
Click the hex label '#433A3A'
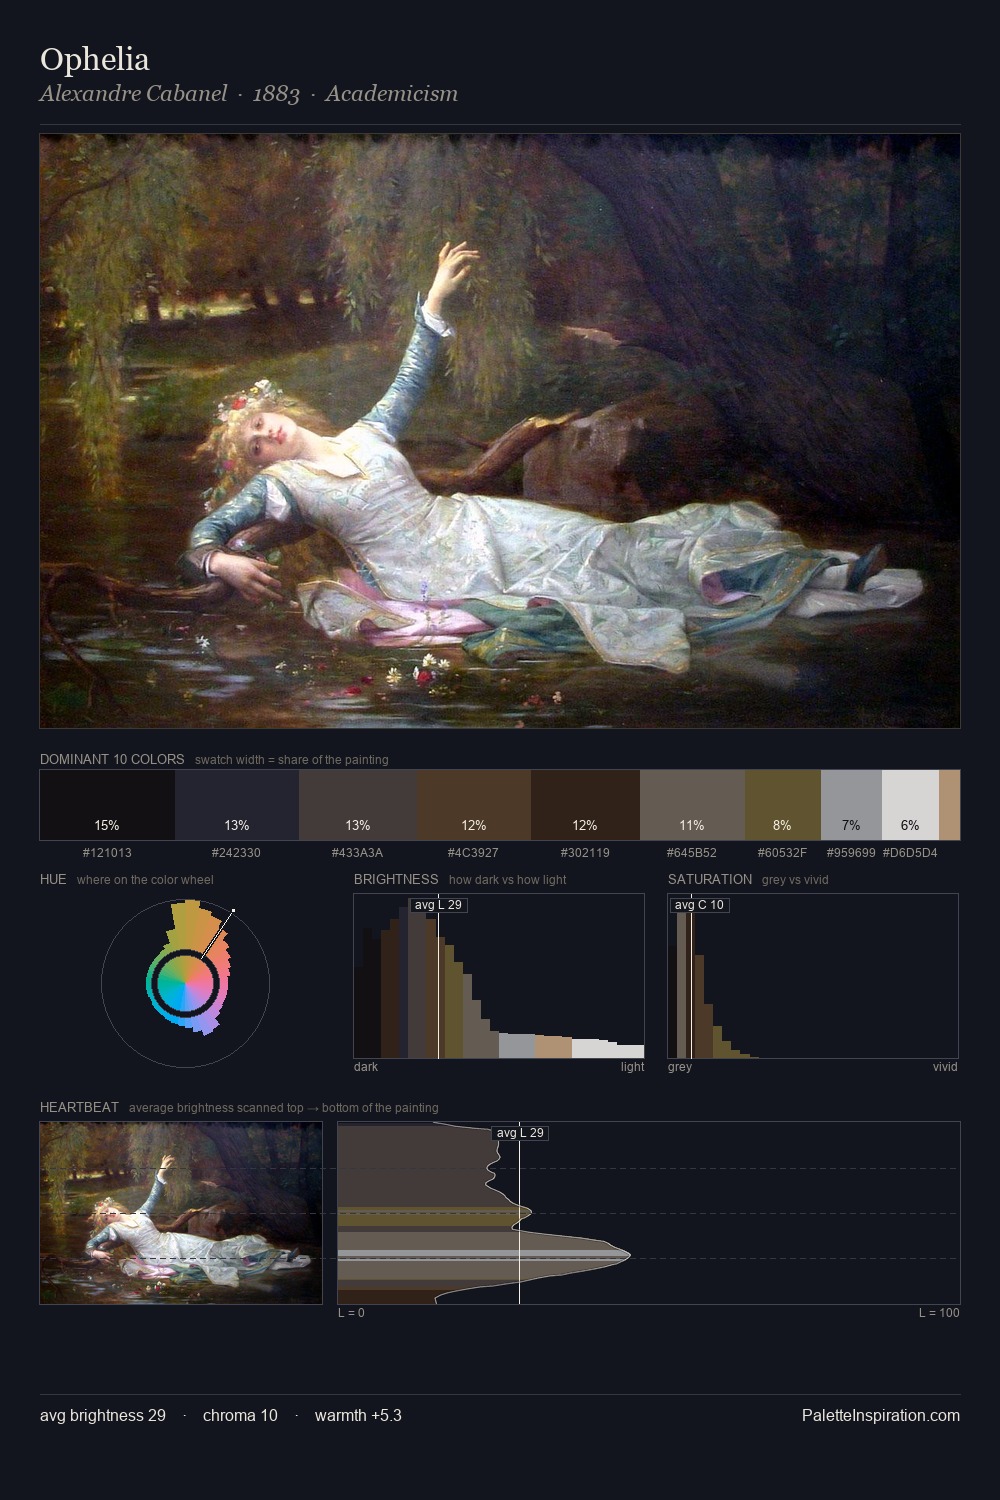click(x=357, y=853)
